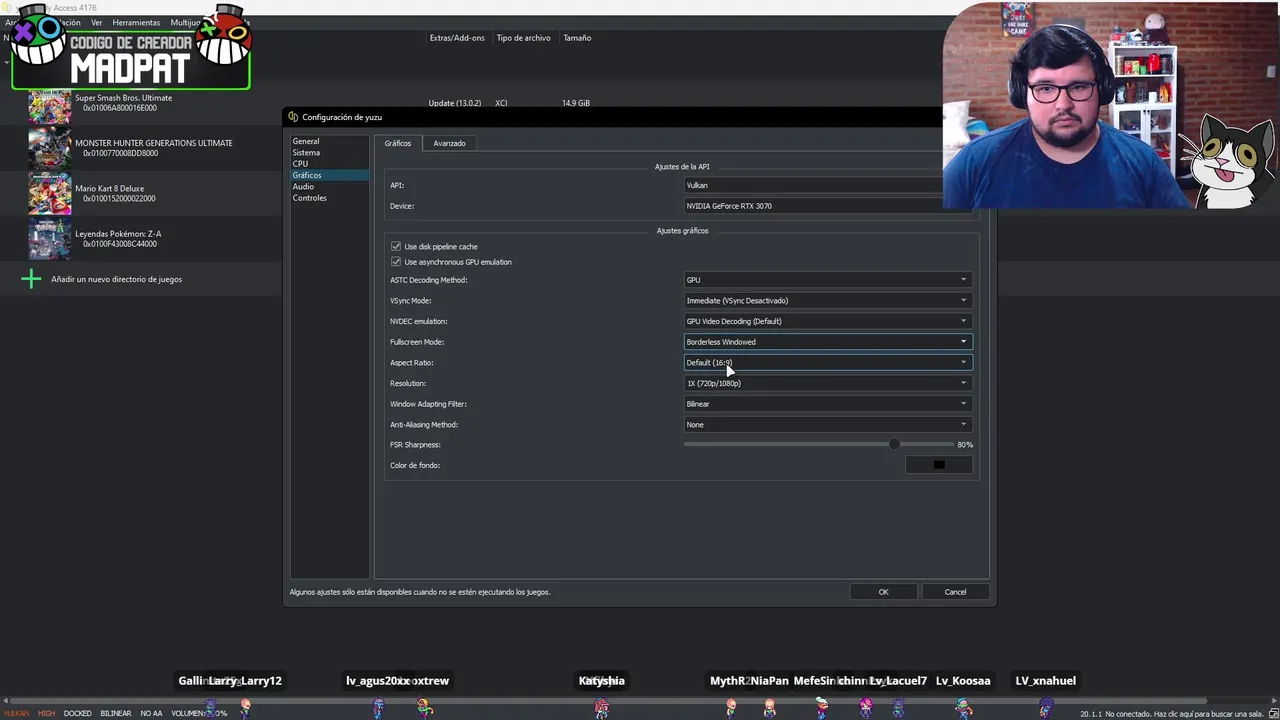
Task: Open the Herramientas menu
Action: coord(136,22)
